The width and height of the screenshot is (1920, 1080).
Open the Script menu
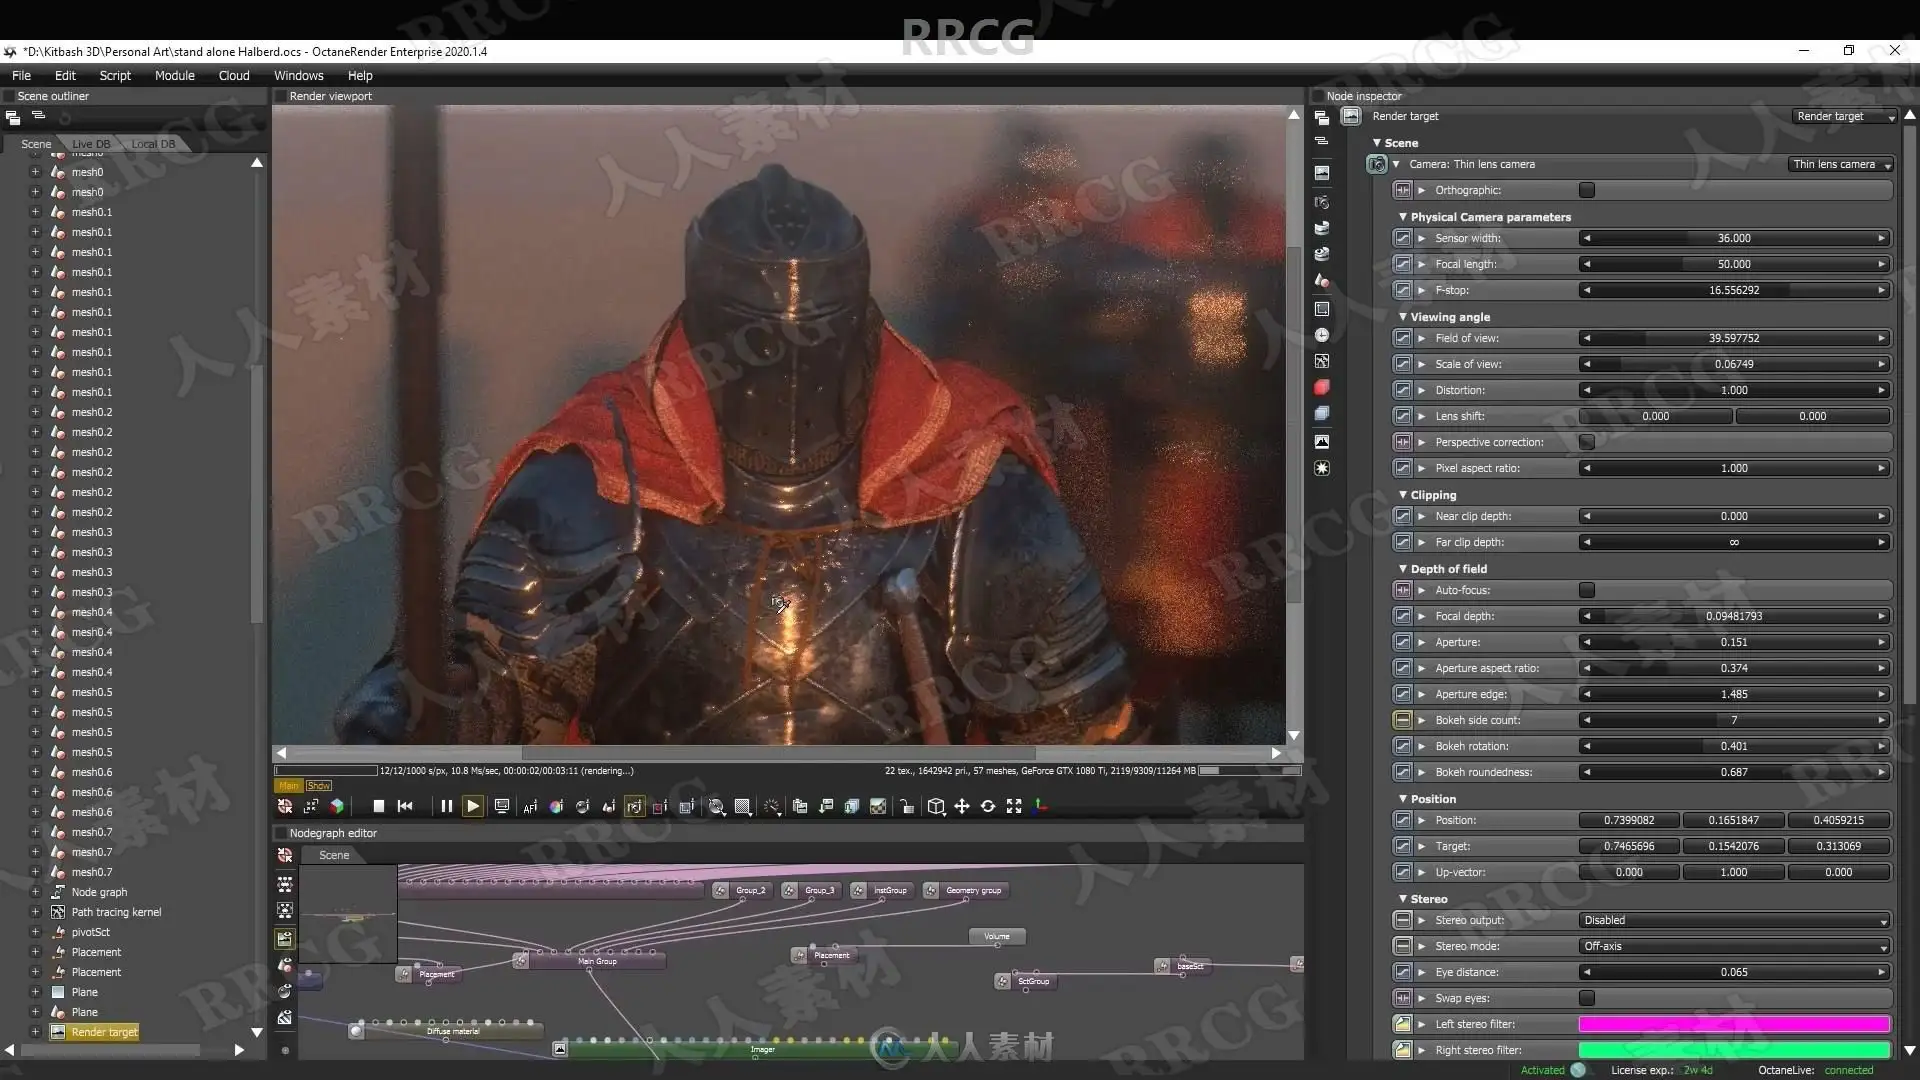(x=115, y=75)
